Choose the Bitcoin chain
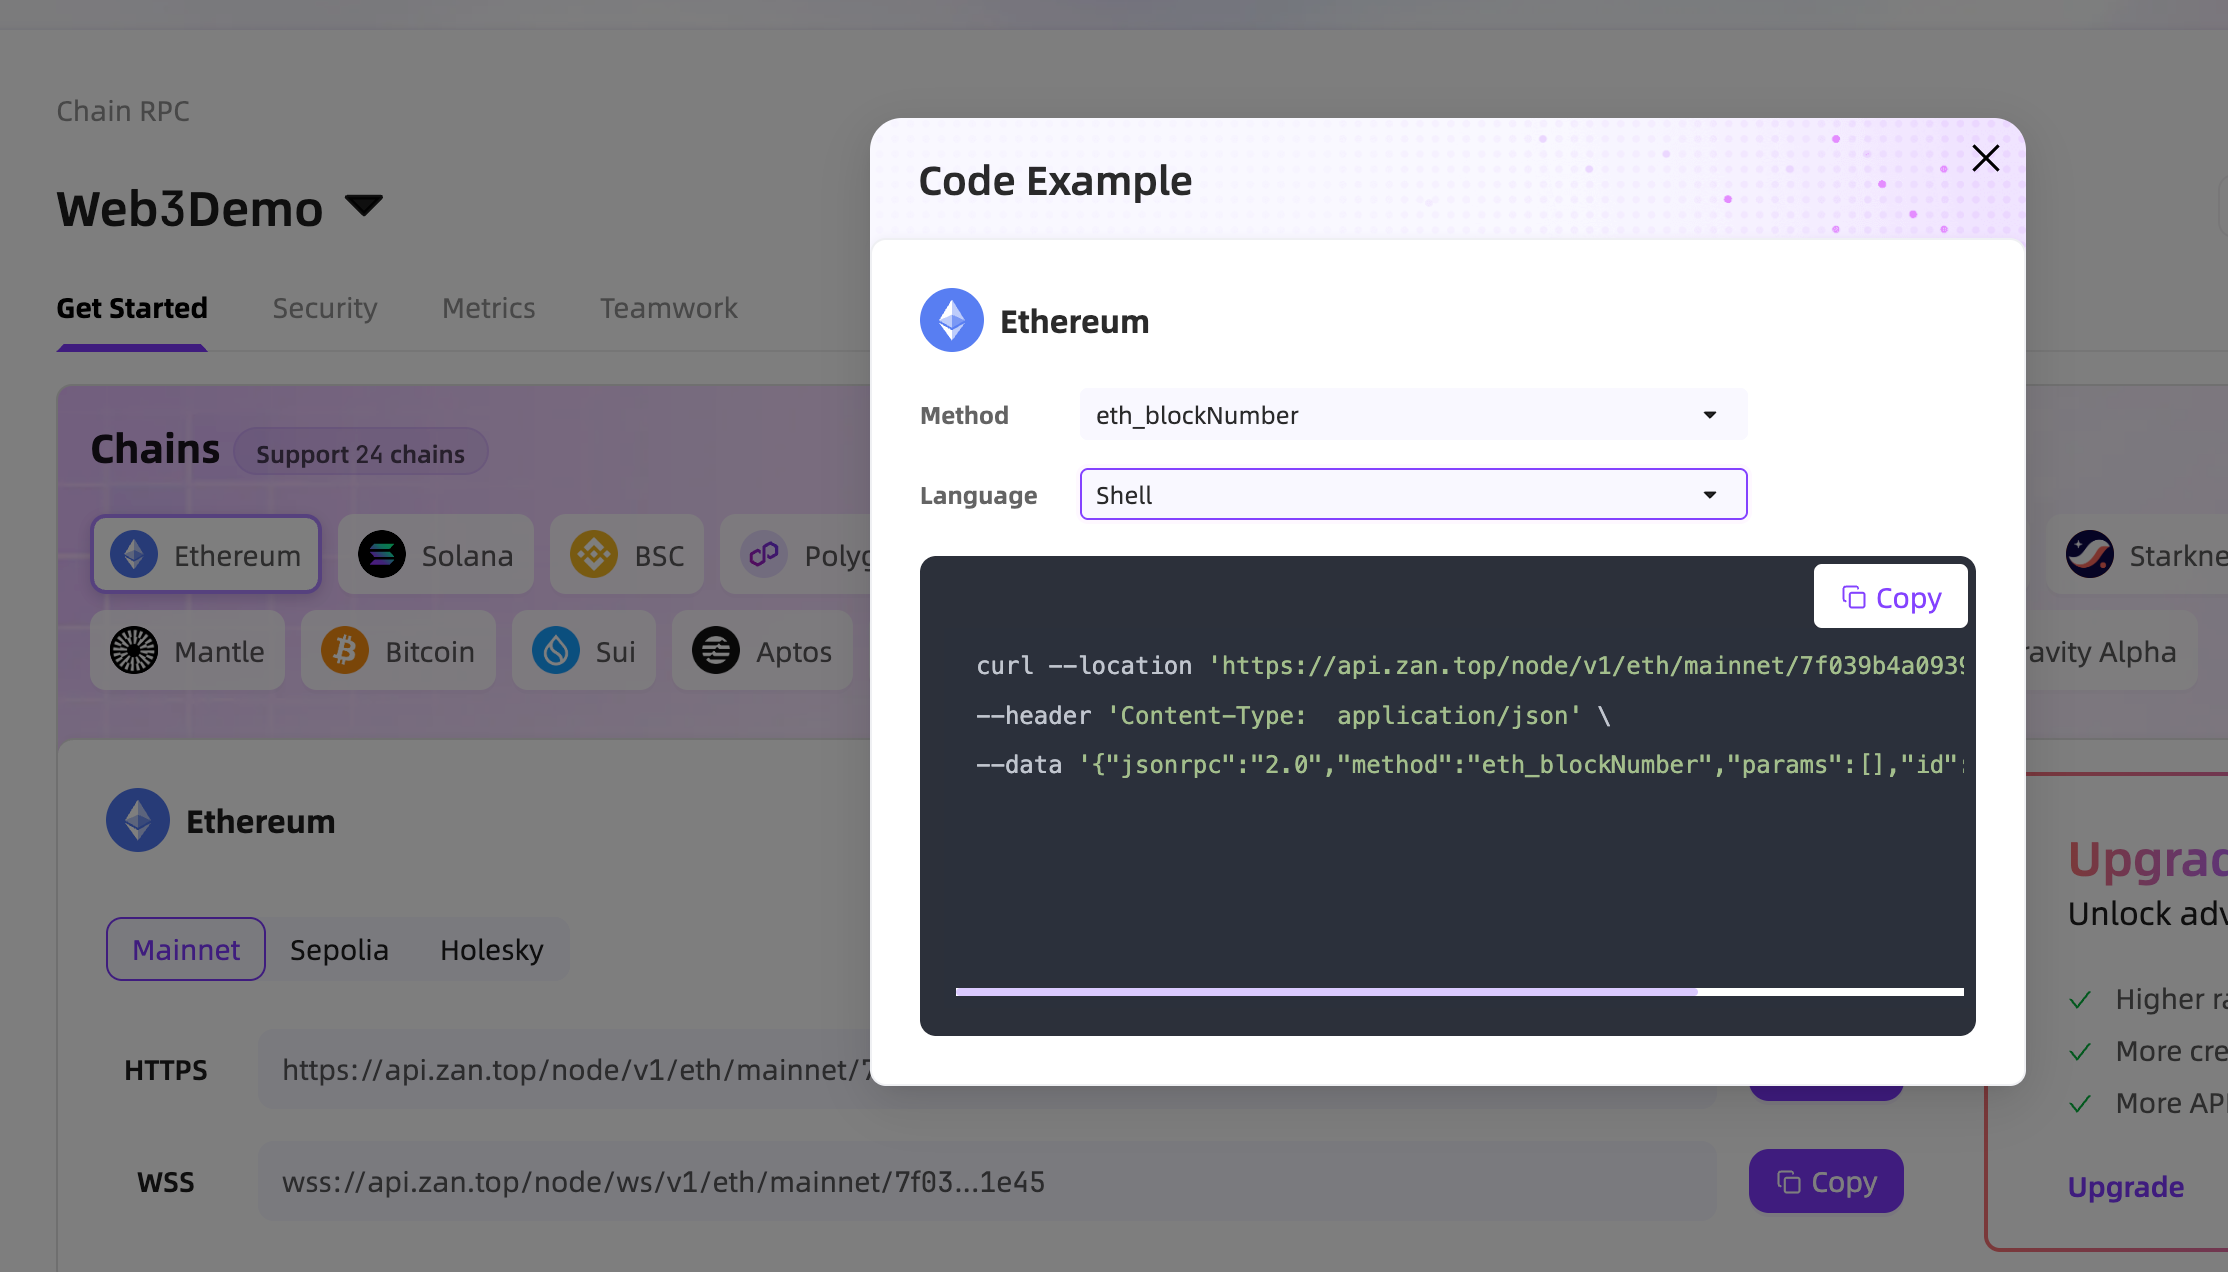The height and width of the screenshot is (1272, 2228). click(398, 650)
